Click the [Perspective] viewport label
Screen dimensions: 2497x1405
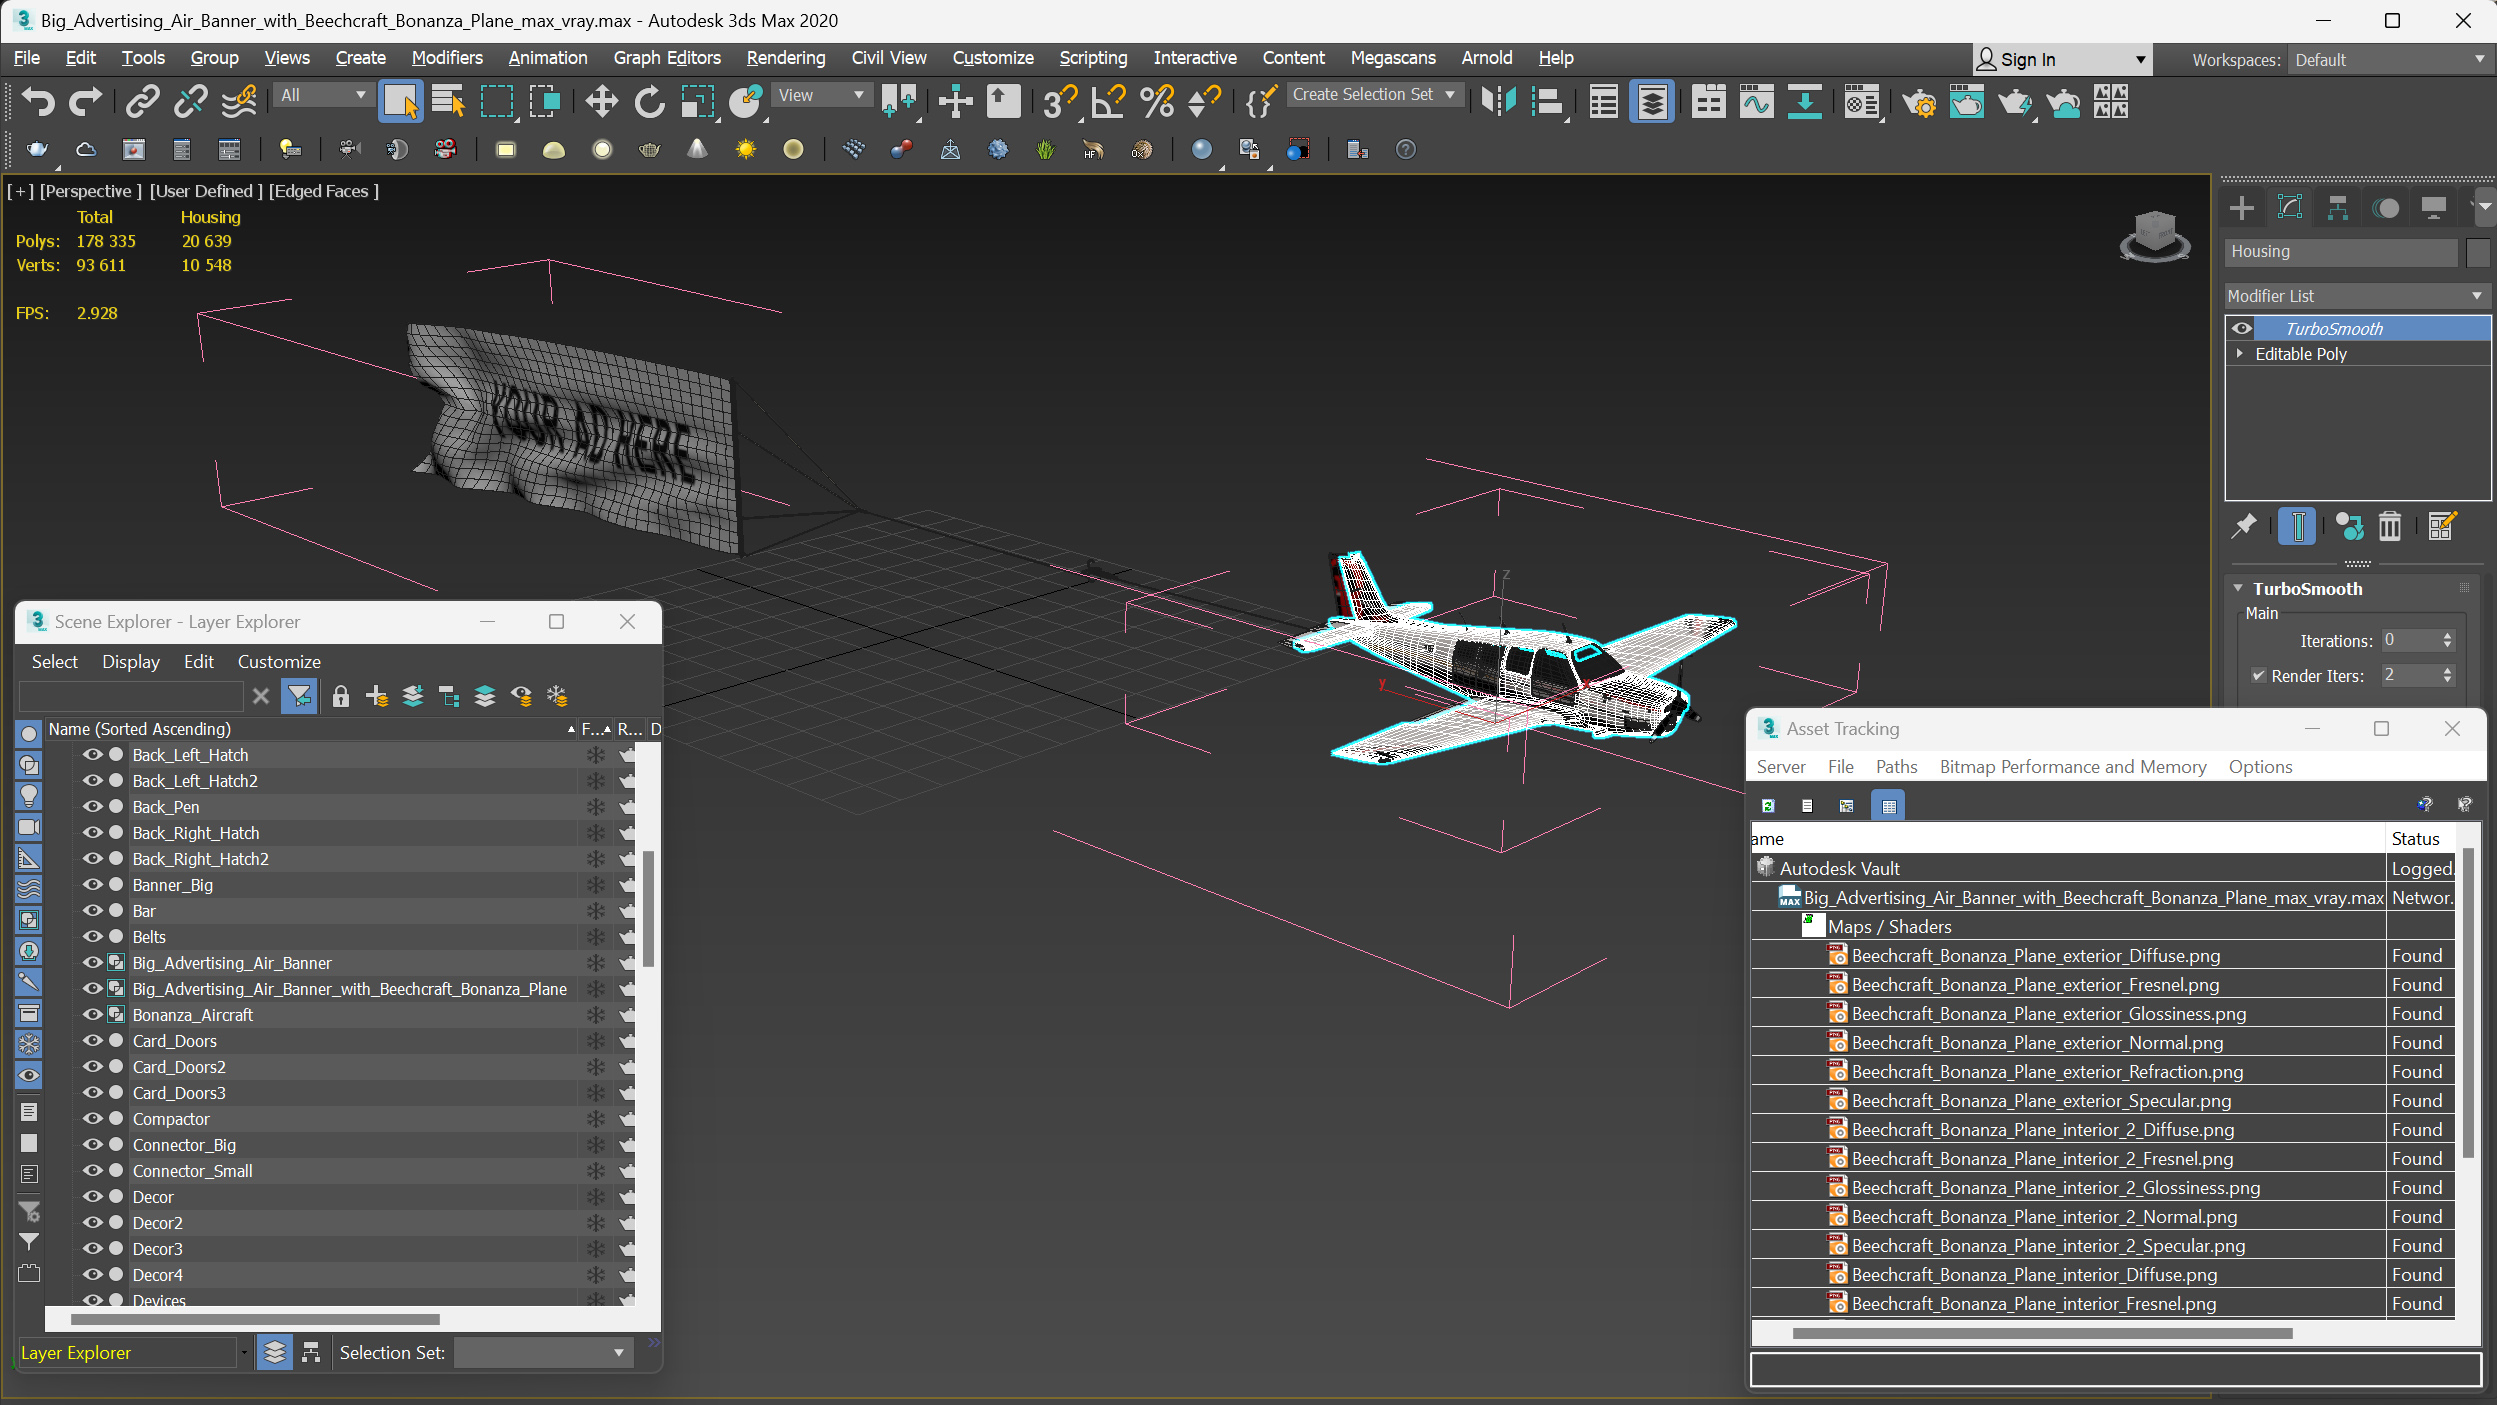point(90,191)
